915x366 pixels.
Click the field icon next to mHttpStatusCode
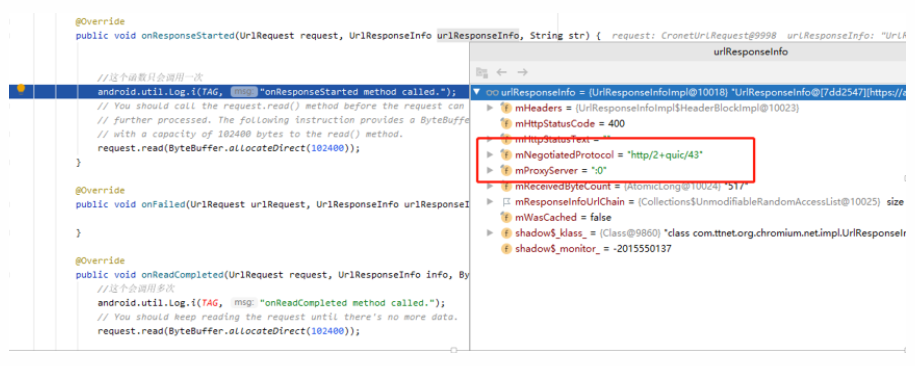tap(506, 124)
